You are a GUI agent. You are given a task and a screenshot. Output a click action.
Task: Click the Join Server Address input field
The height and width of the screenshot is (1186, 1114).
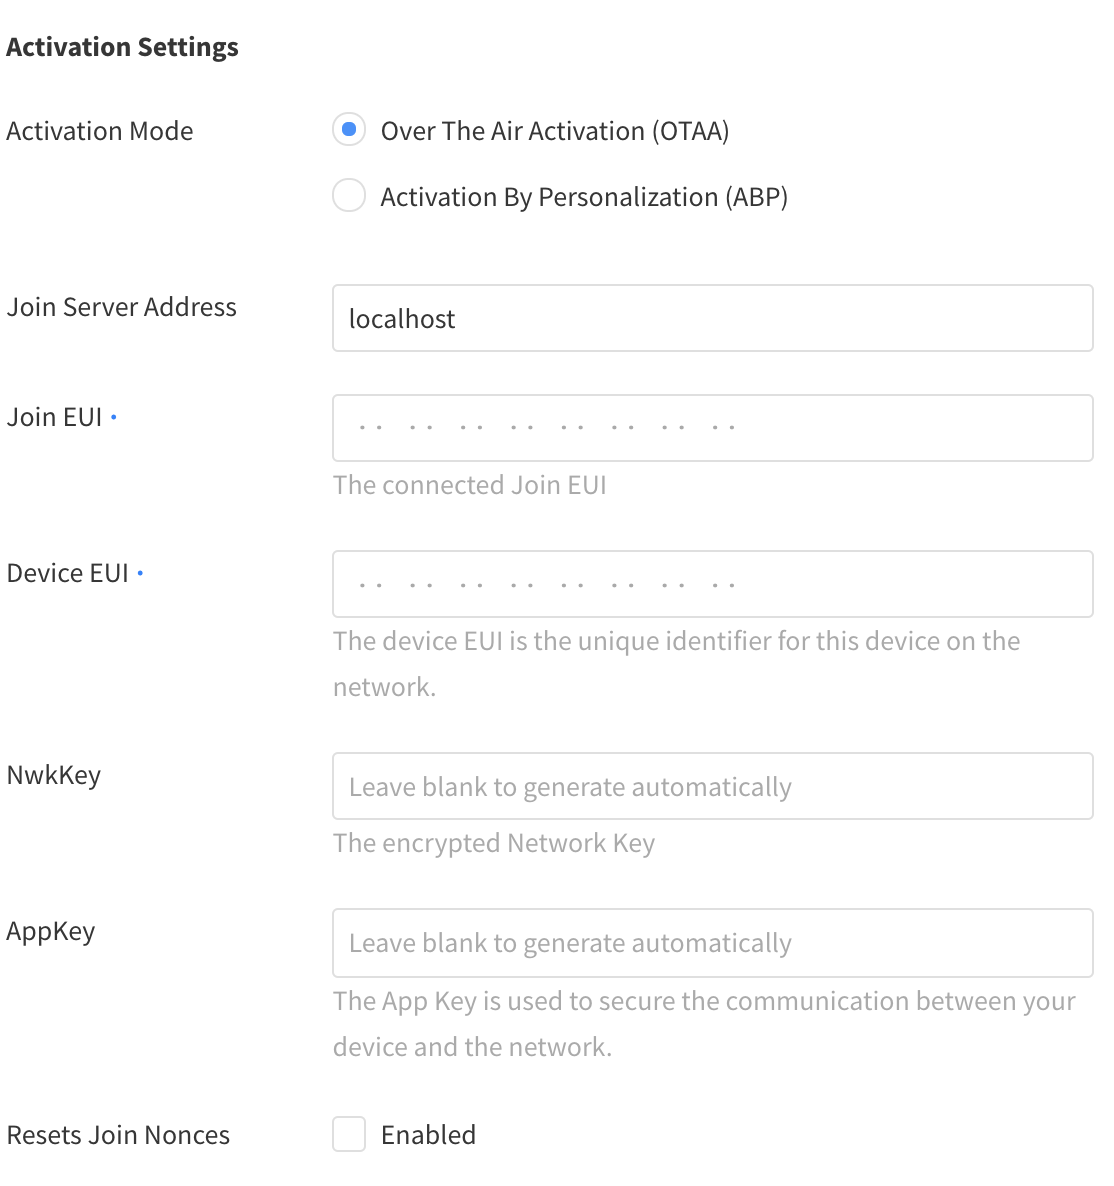[x=712, y=318]
